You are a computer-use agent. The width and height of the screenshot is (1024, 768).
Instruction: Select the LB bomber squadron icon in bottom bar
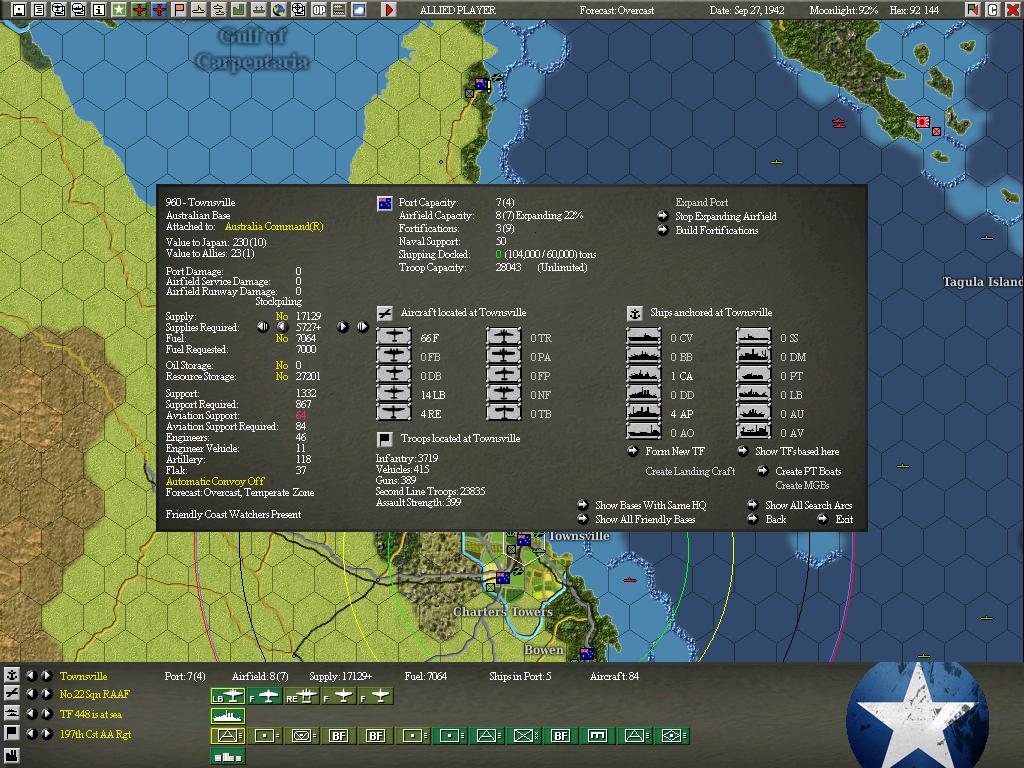point(227,697)
